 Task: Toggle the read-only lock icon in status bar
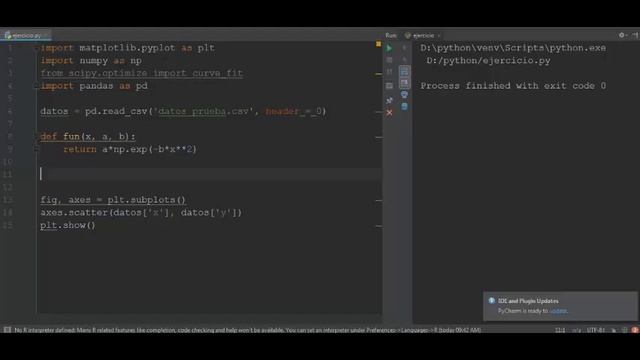613,330
